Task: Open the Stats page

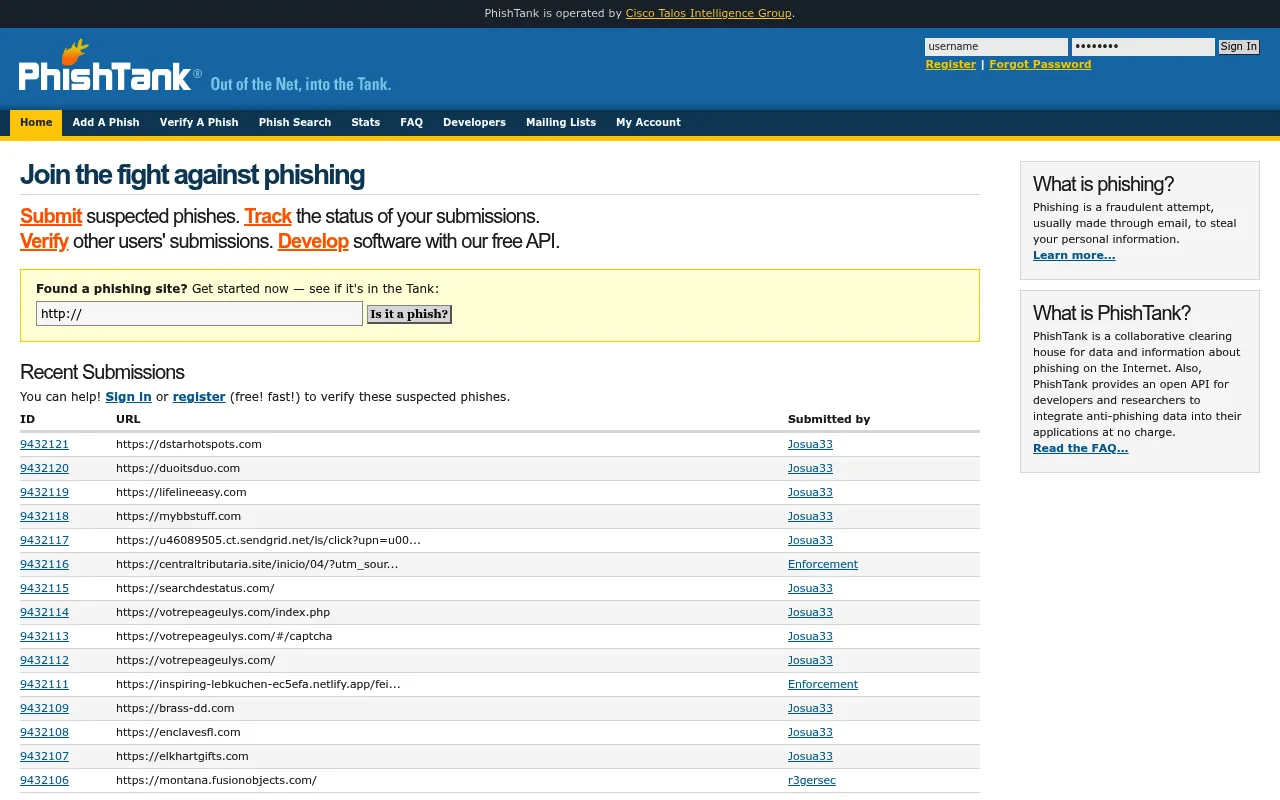Action: coord(366,122)
